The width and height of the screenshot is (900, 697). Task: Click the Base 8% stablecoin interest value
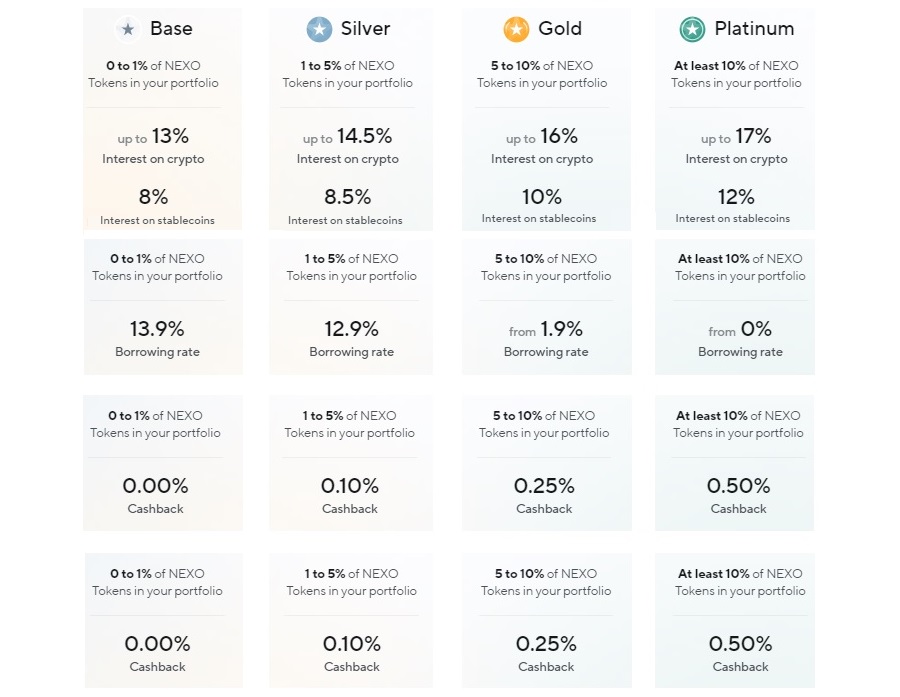153,197
